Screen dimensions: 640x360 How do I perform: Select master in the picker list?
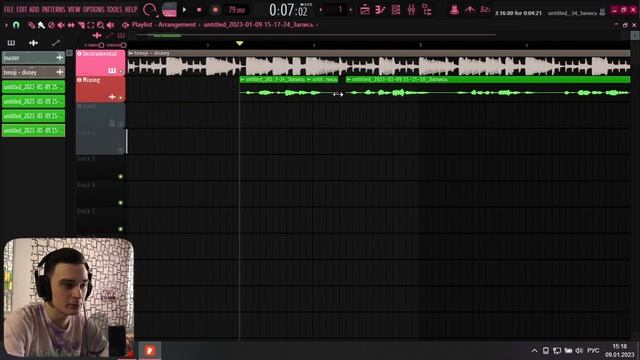33,58
